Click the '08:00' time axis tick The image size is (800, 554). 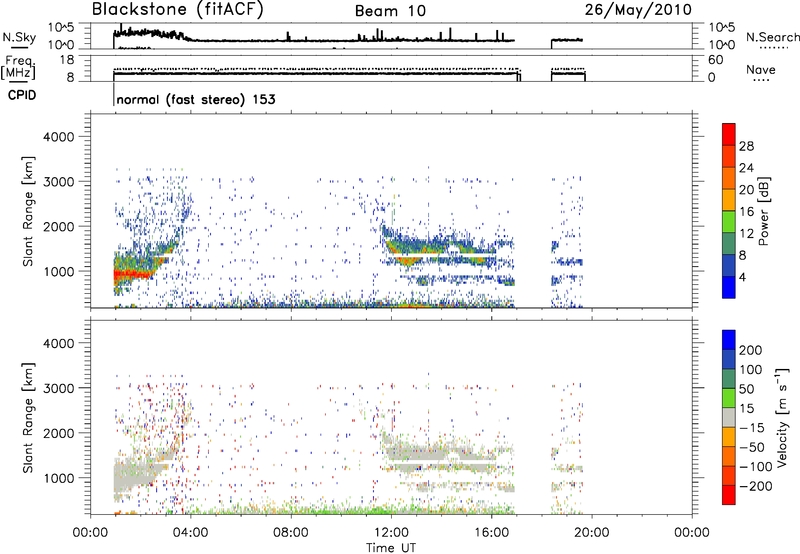click(291, 533)
